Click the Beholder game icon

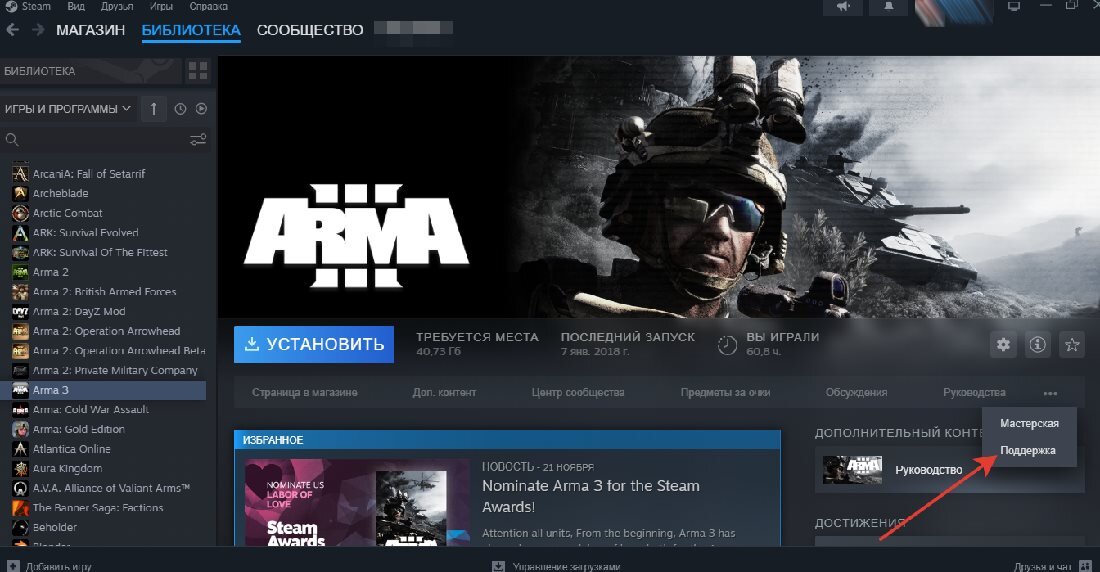tap(20, 527)
